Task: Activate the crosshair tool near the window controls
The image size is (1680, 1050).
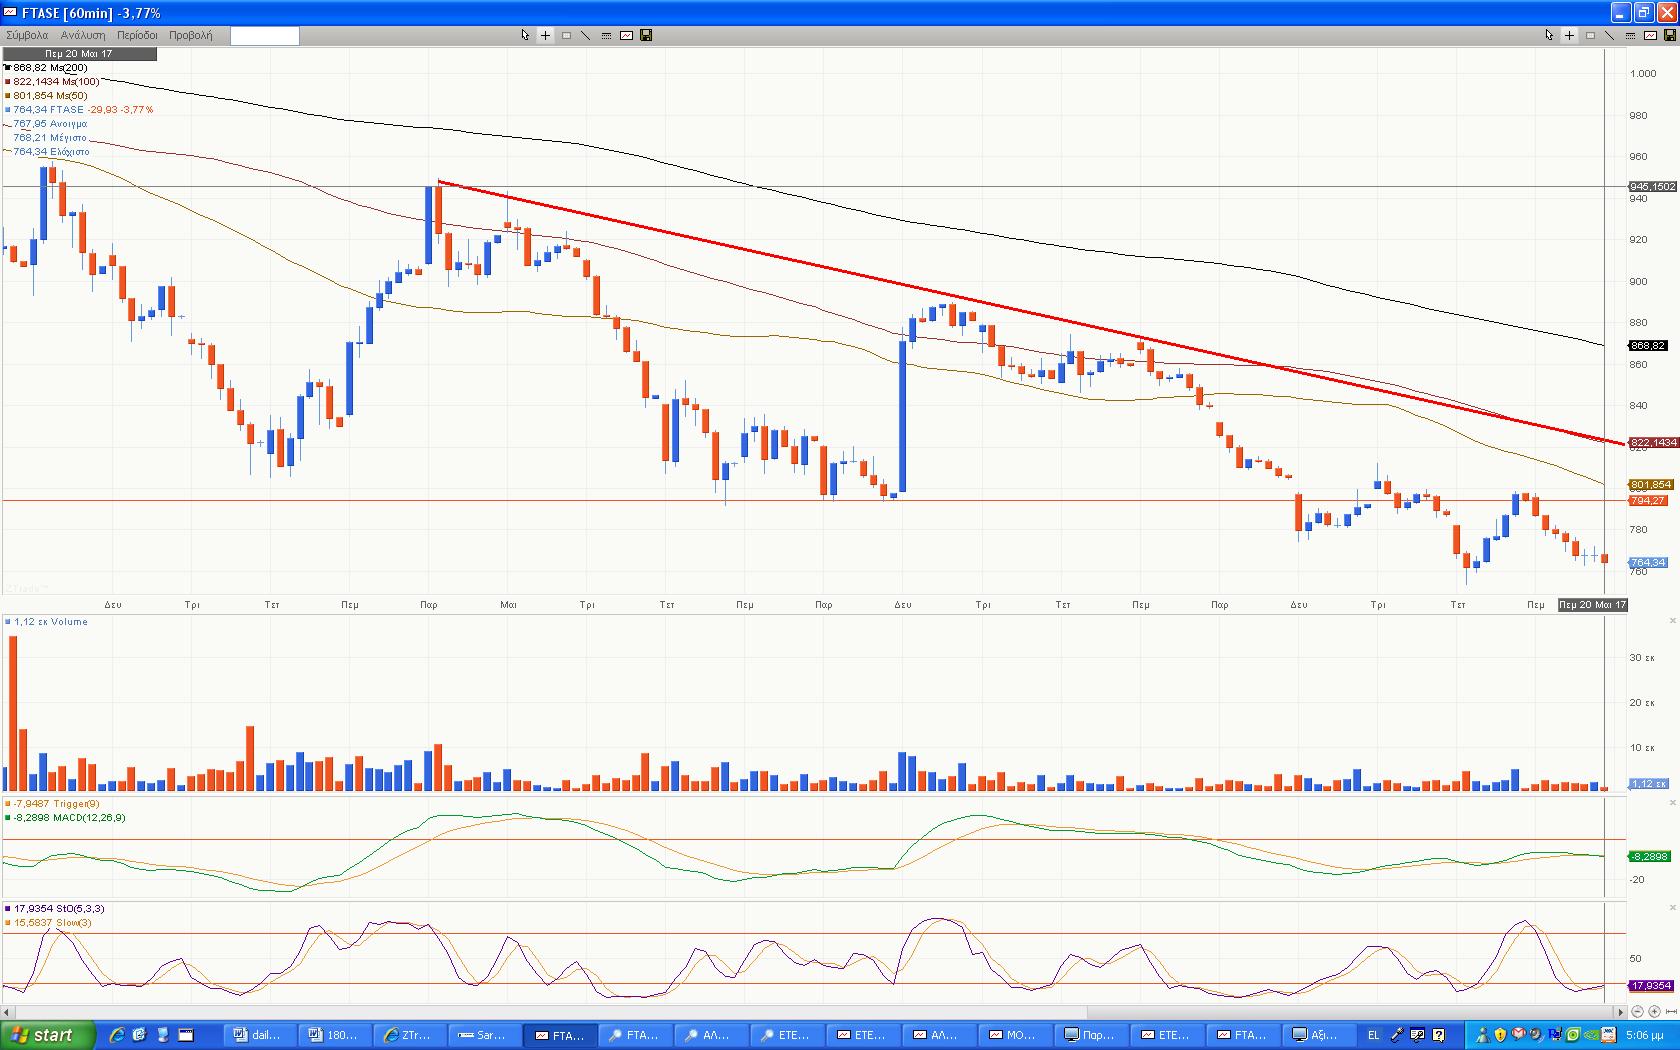Action: point(1569,35)
